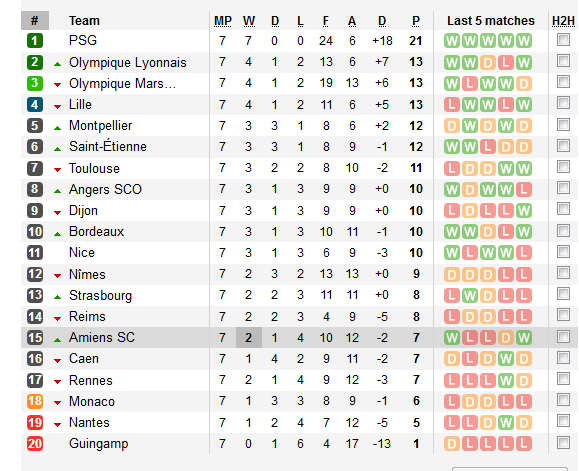Screen dimensions: 579x471
Task: Sort table by the W column header
Action: (249, 21)
